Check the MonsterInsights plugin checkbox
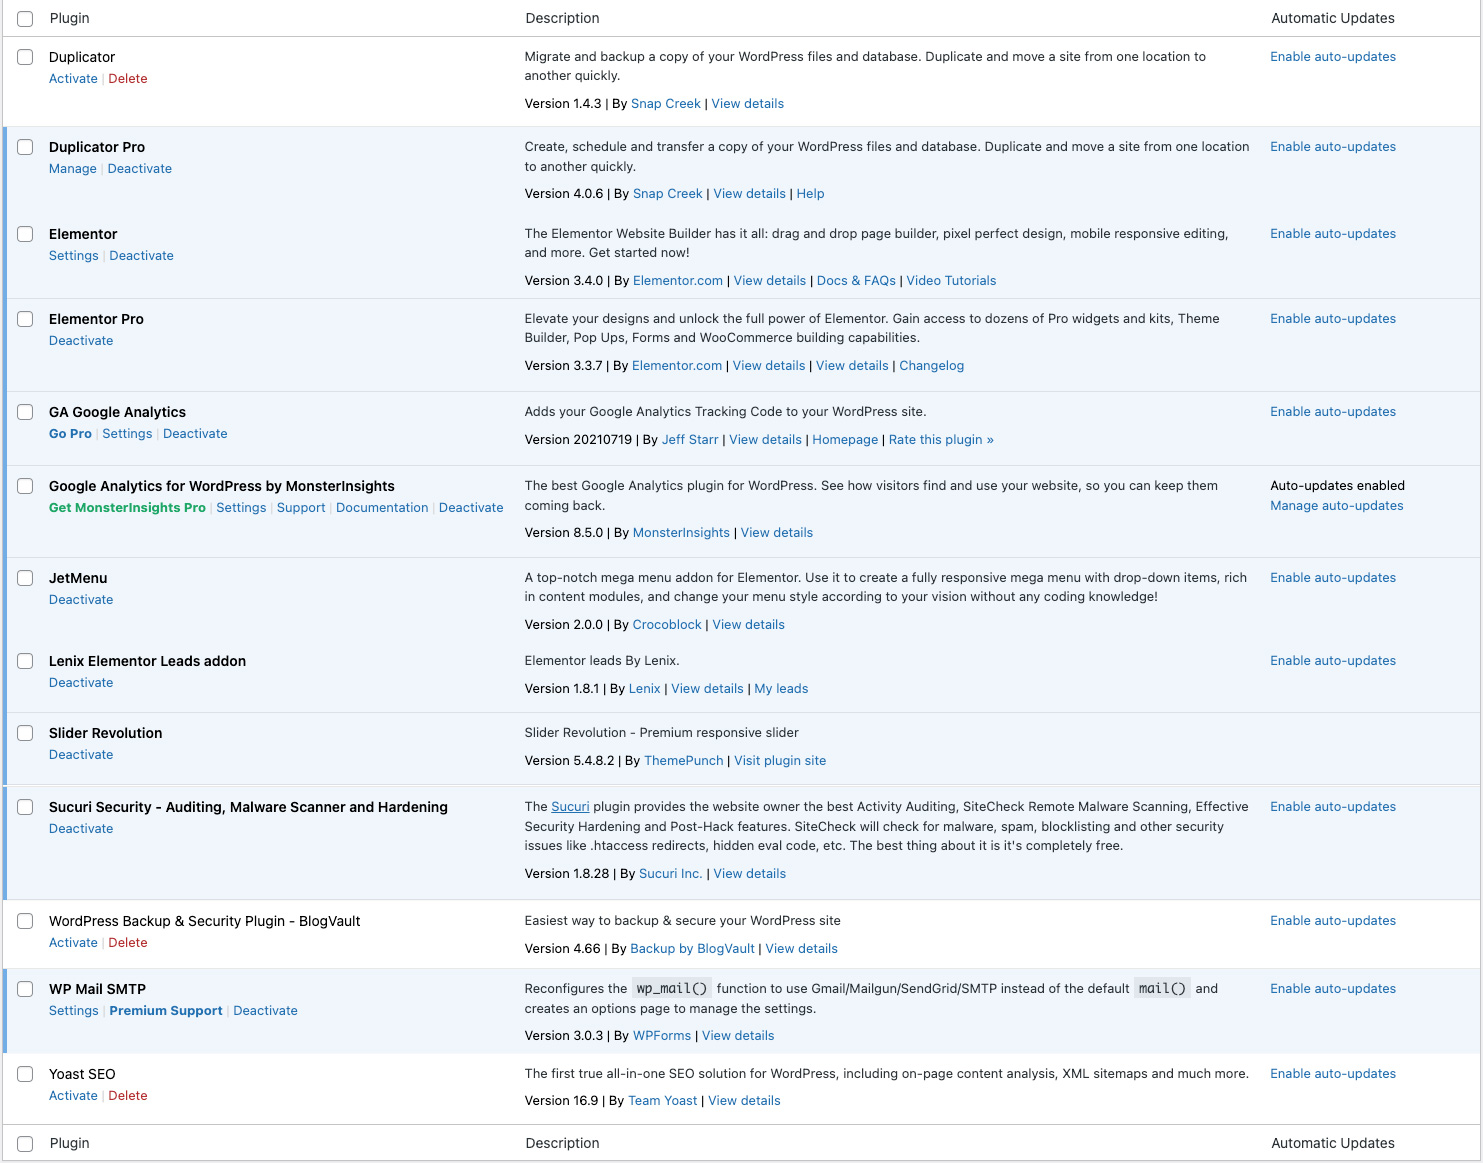 [25, 486]
